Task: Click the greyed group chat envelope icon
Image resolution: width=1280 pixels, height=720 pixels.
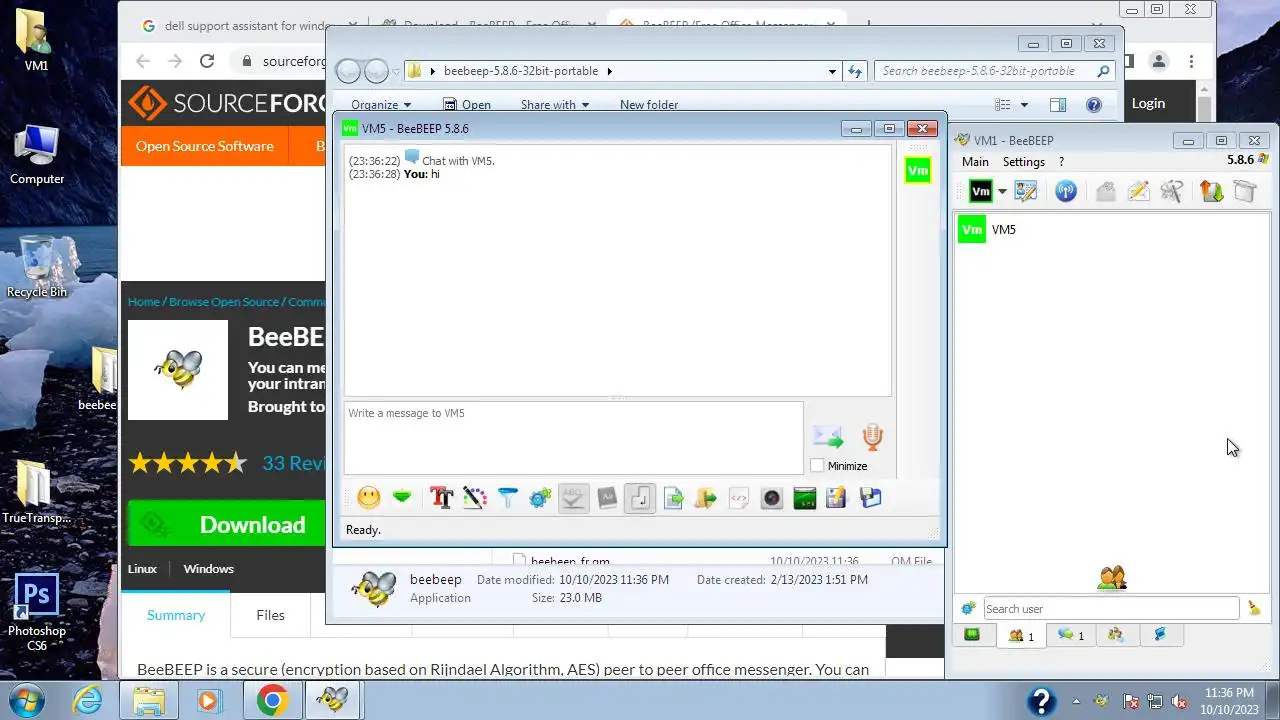Action: 1105,191
